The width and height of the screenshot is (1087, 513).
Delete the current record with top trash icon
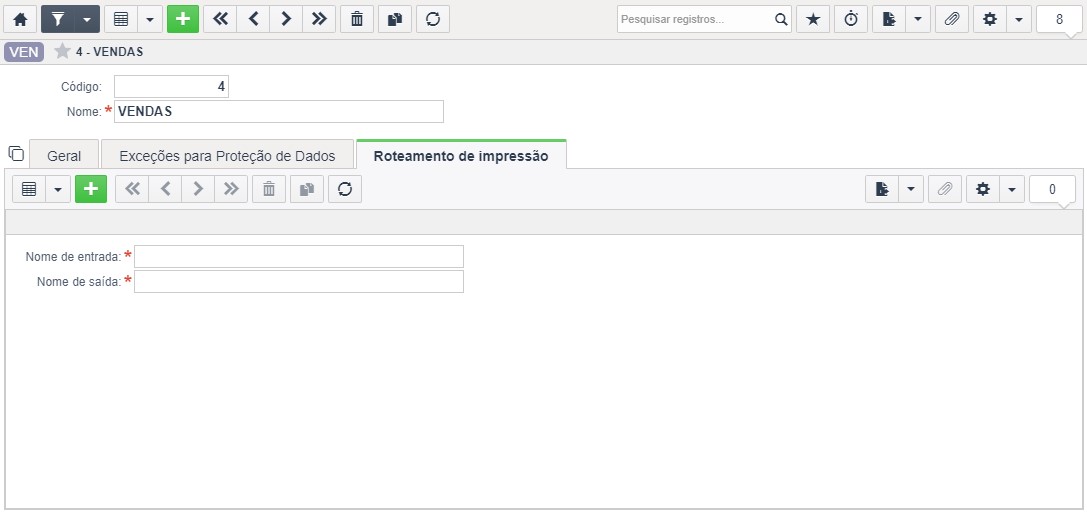click(x=357, y=19)
